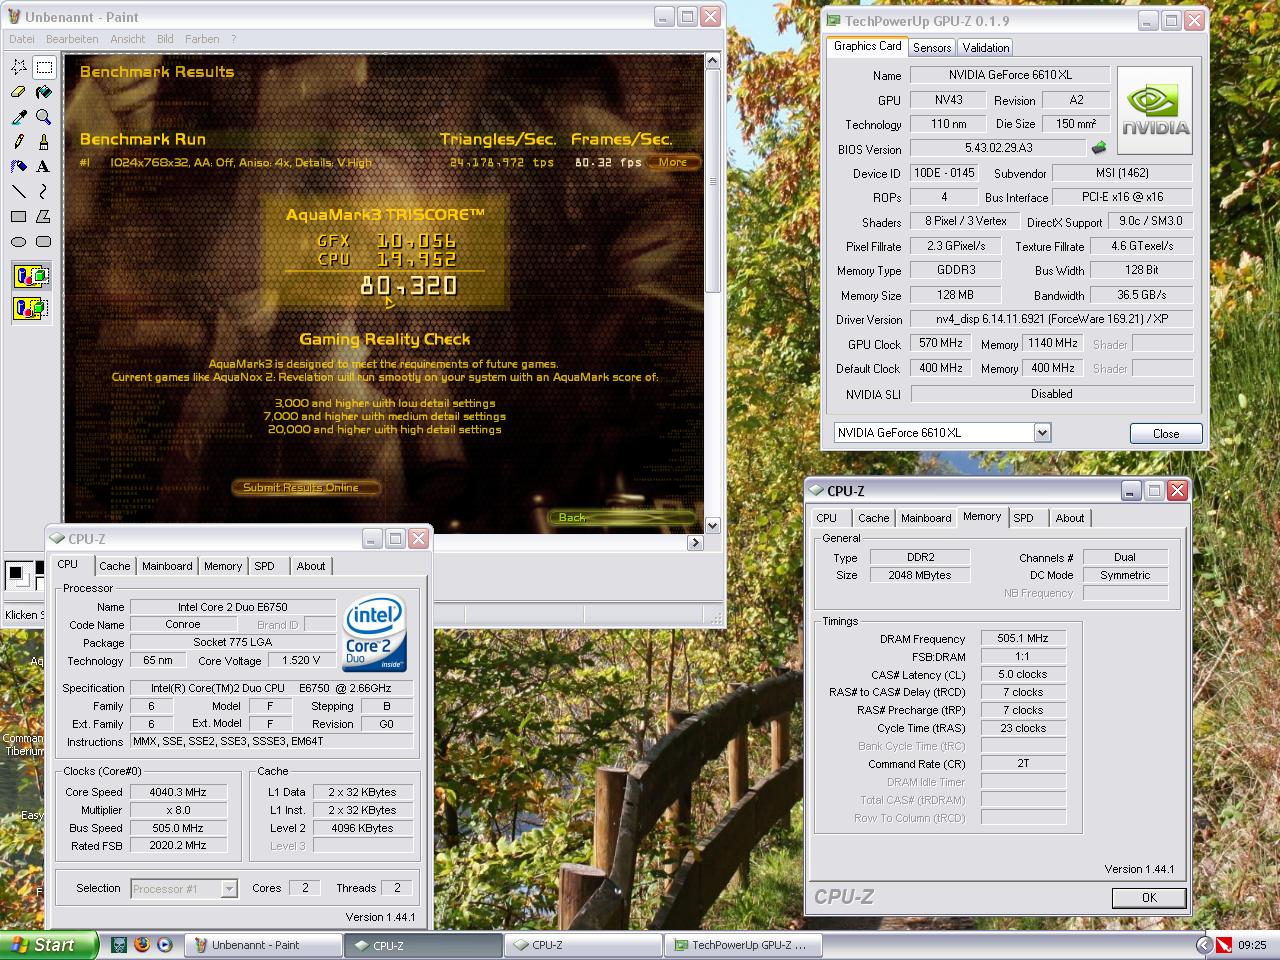The width and height of the screenshot is (1280, 960).
Task: Click the GPU Clock 570 MHz value
Action: coord(941,343)
